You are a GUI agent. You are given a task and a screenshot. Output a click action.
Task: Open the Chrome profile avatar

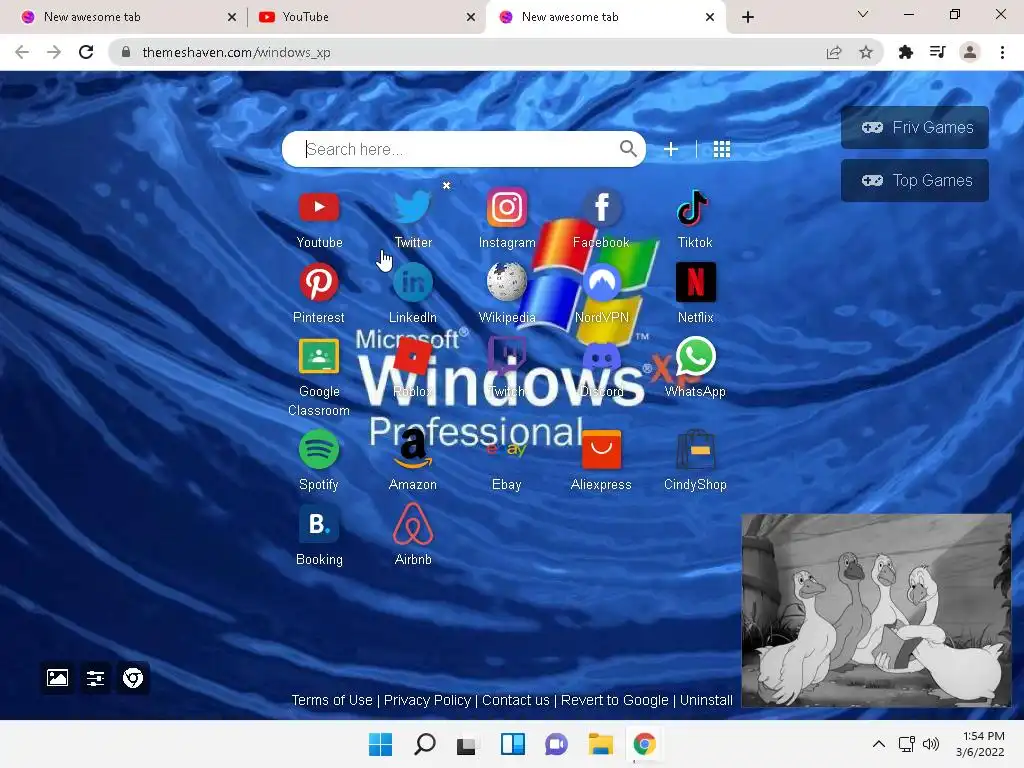point(970,52)
